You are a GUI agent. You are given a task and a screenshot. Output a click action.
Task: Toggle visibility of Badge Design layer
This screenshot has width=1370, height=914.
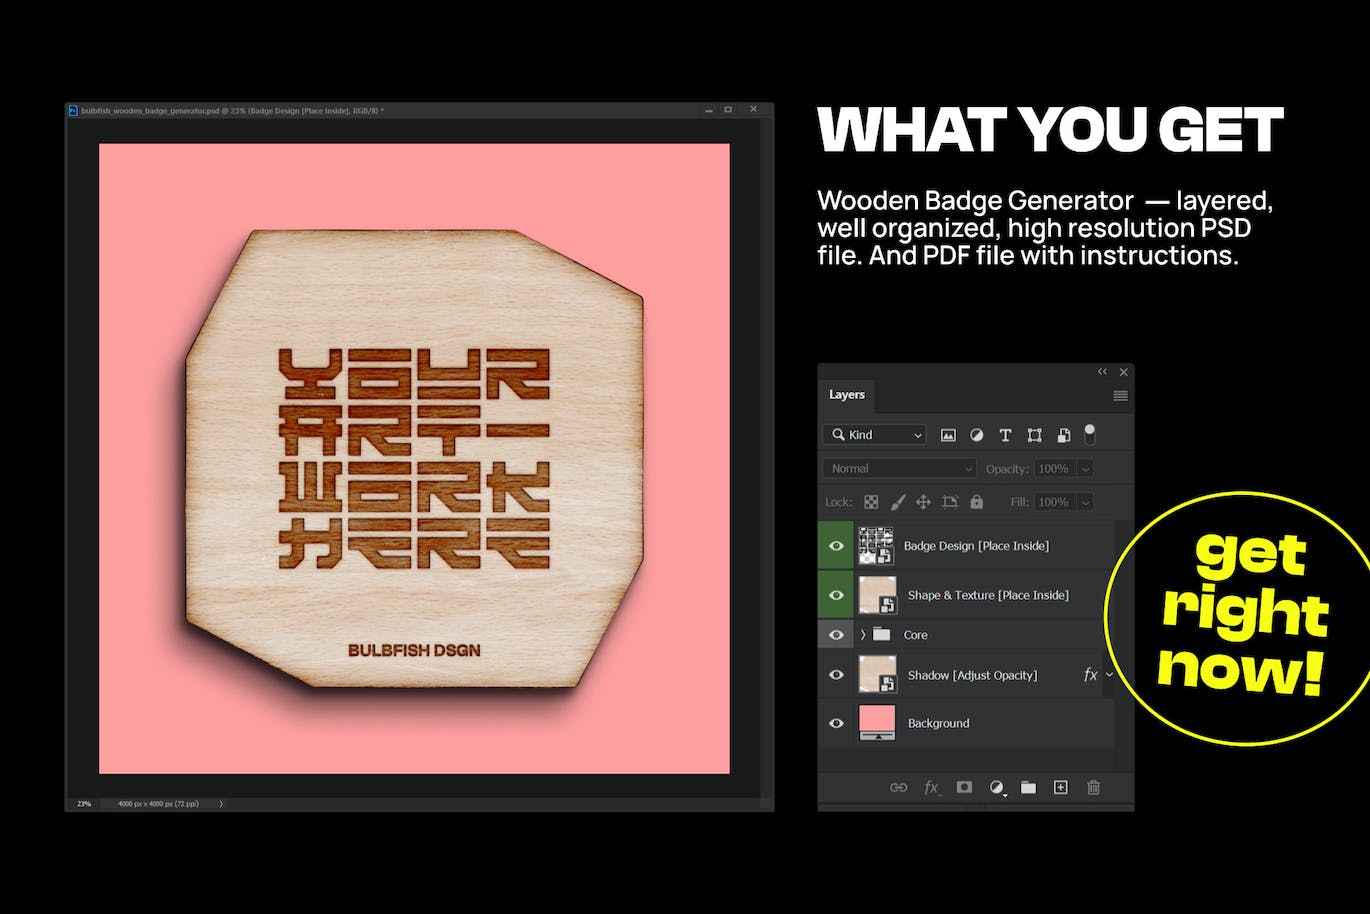click(x=836, y=546)
